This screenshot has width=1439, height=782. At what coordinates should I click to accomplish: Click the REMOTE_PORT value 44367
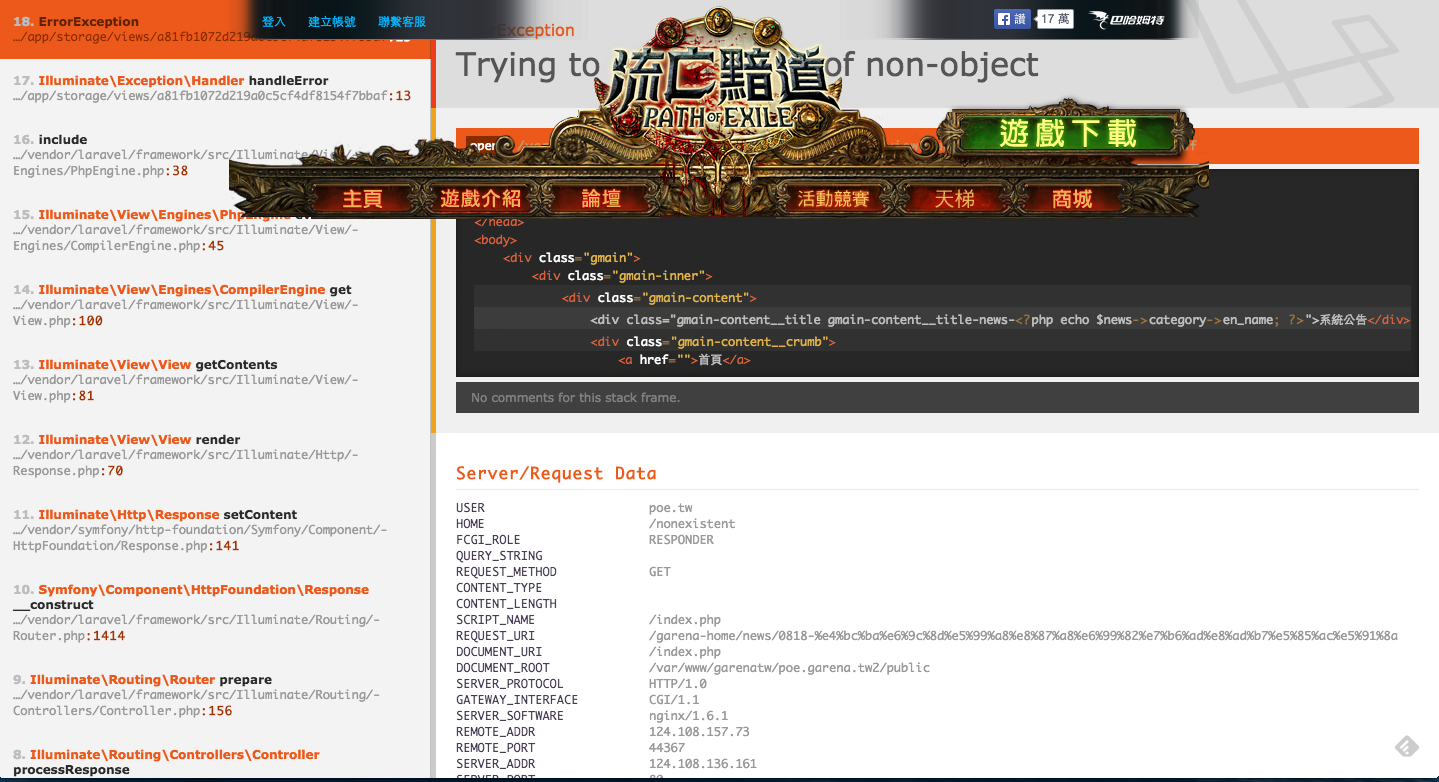667,748
